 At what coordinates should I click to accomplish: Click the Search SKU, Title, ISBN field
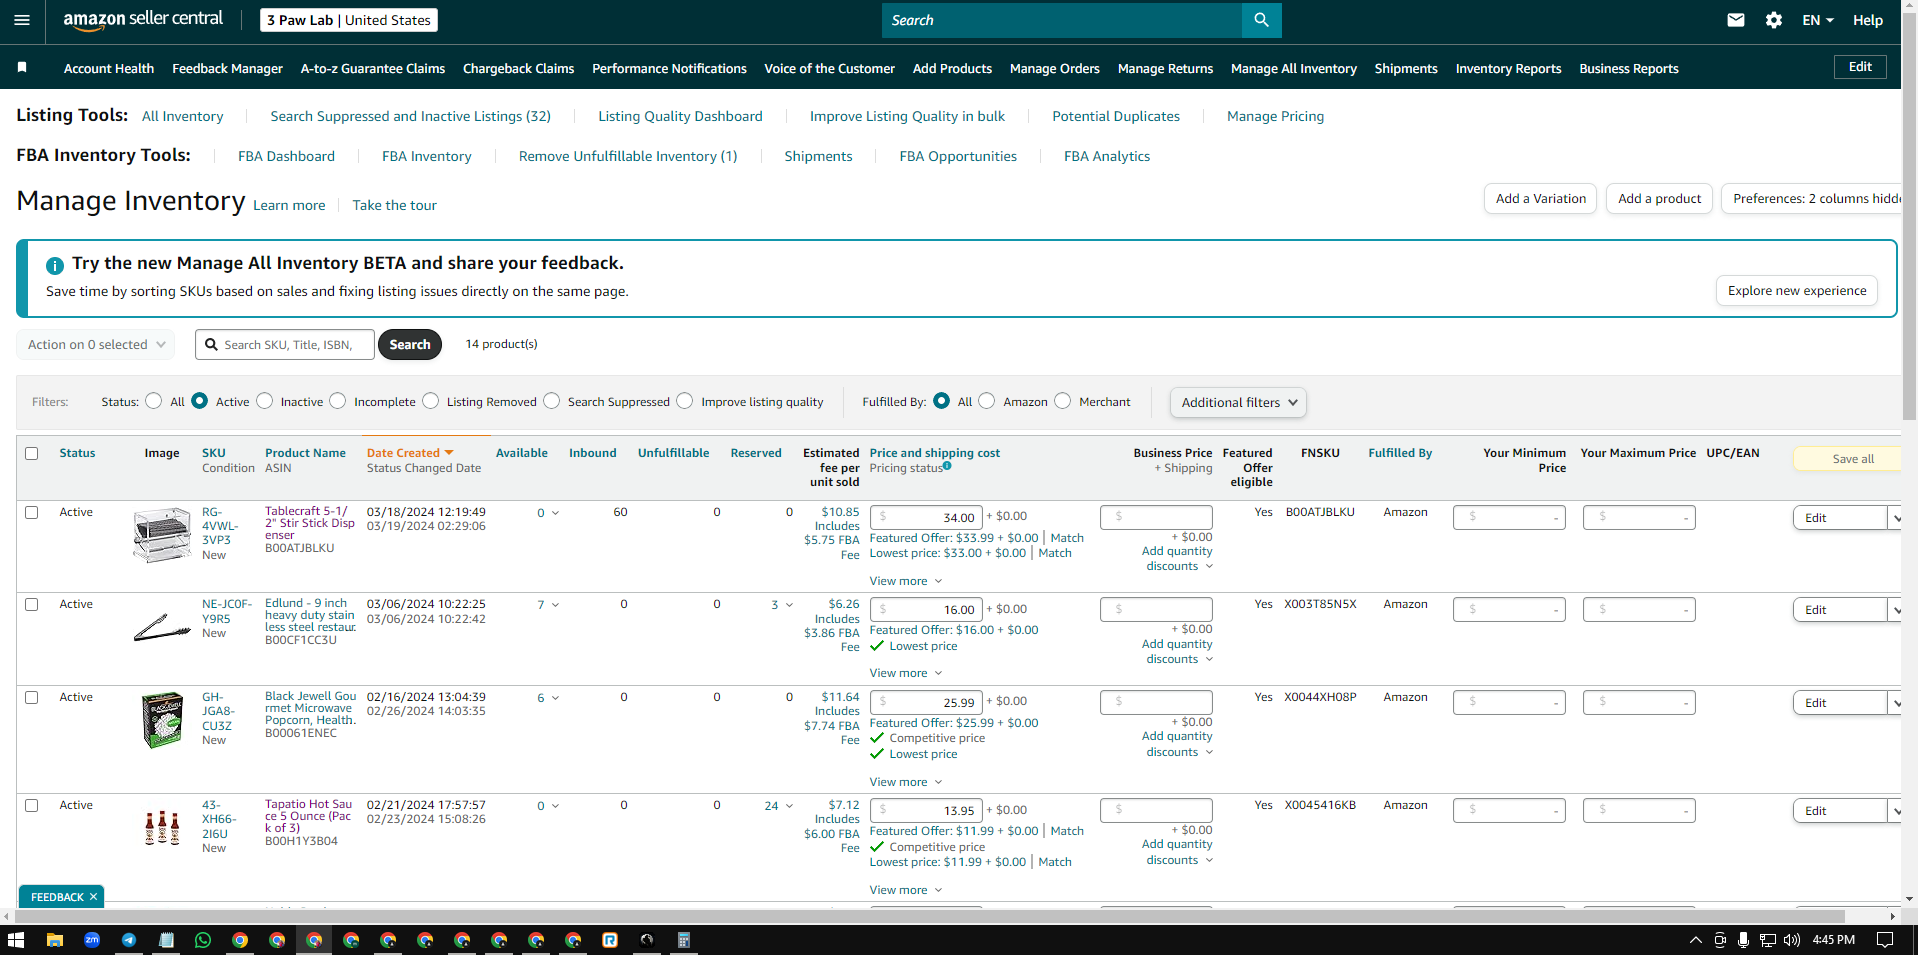click(x=285, y=345)
